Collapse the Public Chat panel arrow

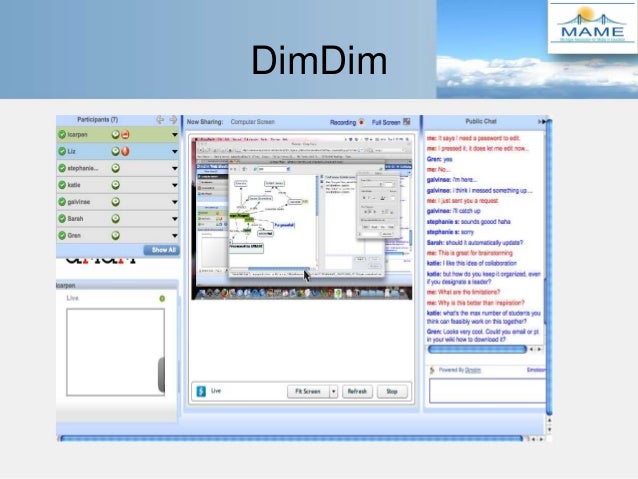pyautogui.click(x=542, y=121)
